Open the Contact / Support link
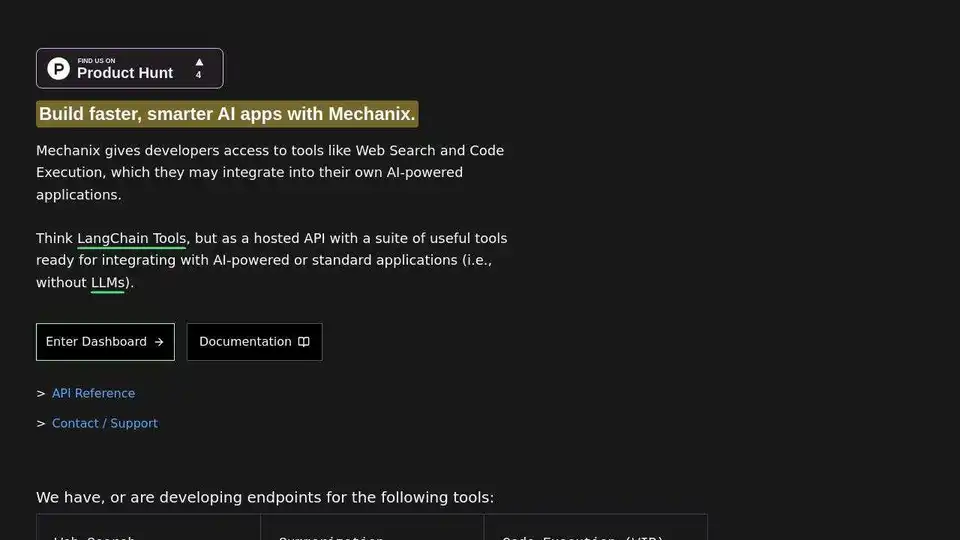Screen dimensions: 960x540 pos(105,423)
